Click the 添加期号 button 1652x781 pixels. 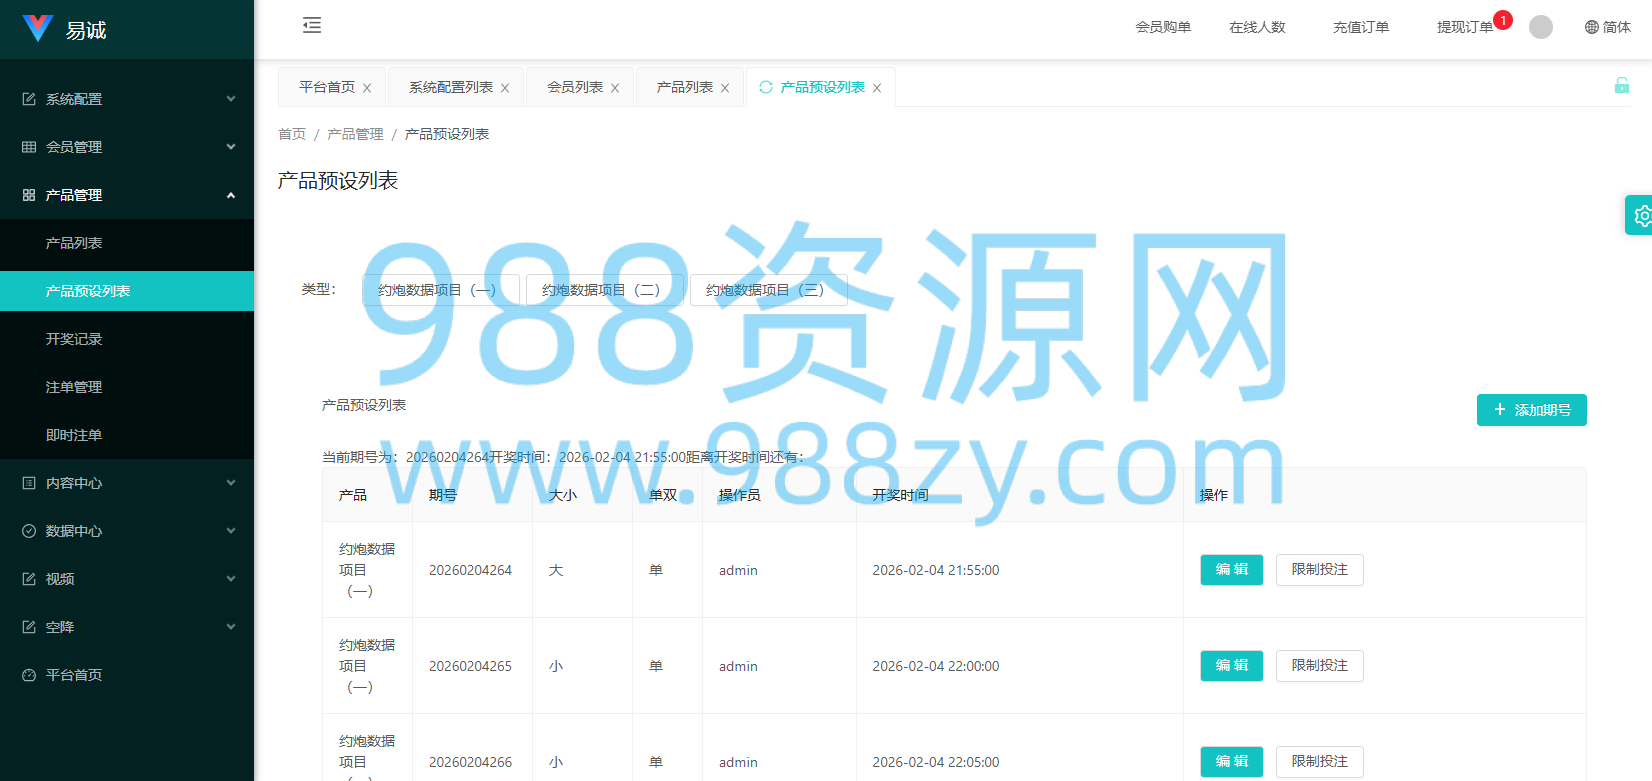[1531, 410]
